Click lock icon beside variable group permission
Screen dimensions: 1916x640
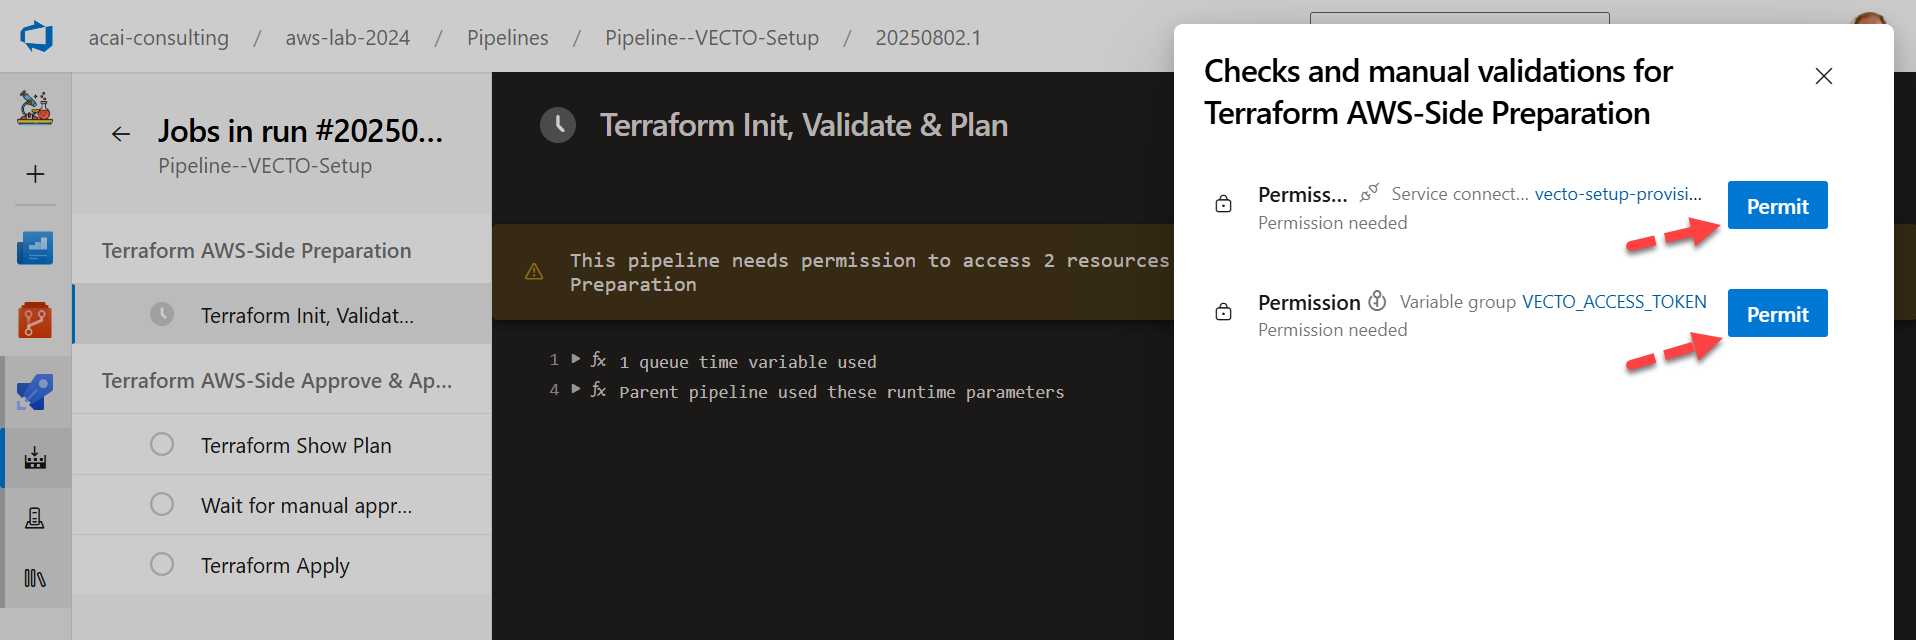[1223, 312]
